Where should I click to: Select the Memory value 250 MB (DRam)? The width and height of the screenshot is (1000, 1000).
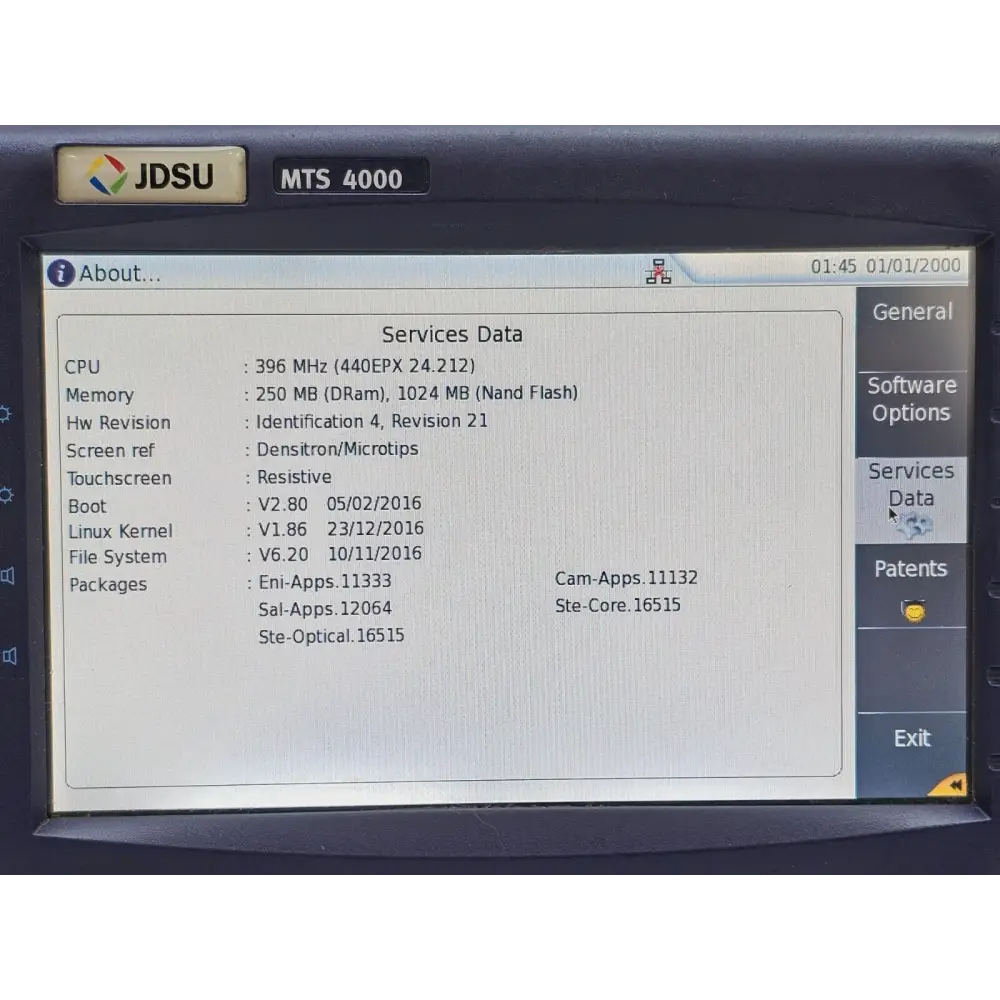[x=322, y=394]
